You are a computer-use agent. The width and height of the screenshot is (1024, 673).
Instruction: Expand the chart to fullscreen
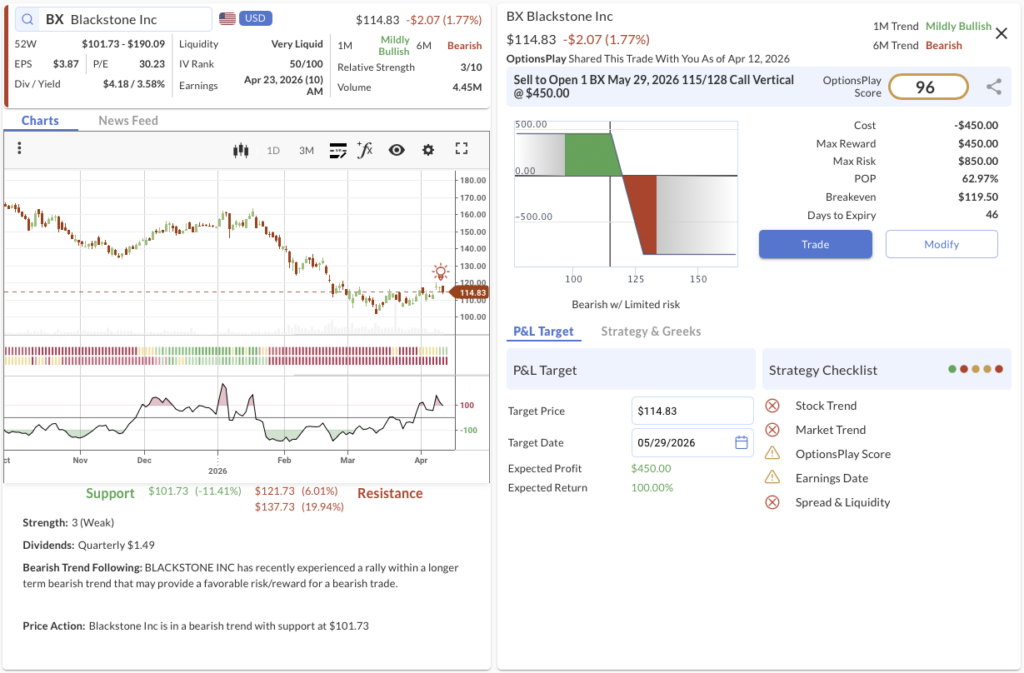click(461, 149)
